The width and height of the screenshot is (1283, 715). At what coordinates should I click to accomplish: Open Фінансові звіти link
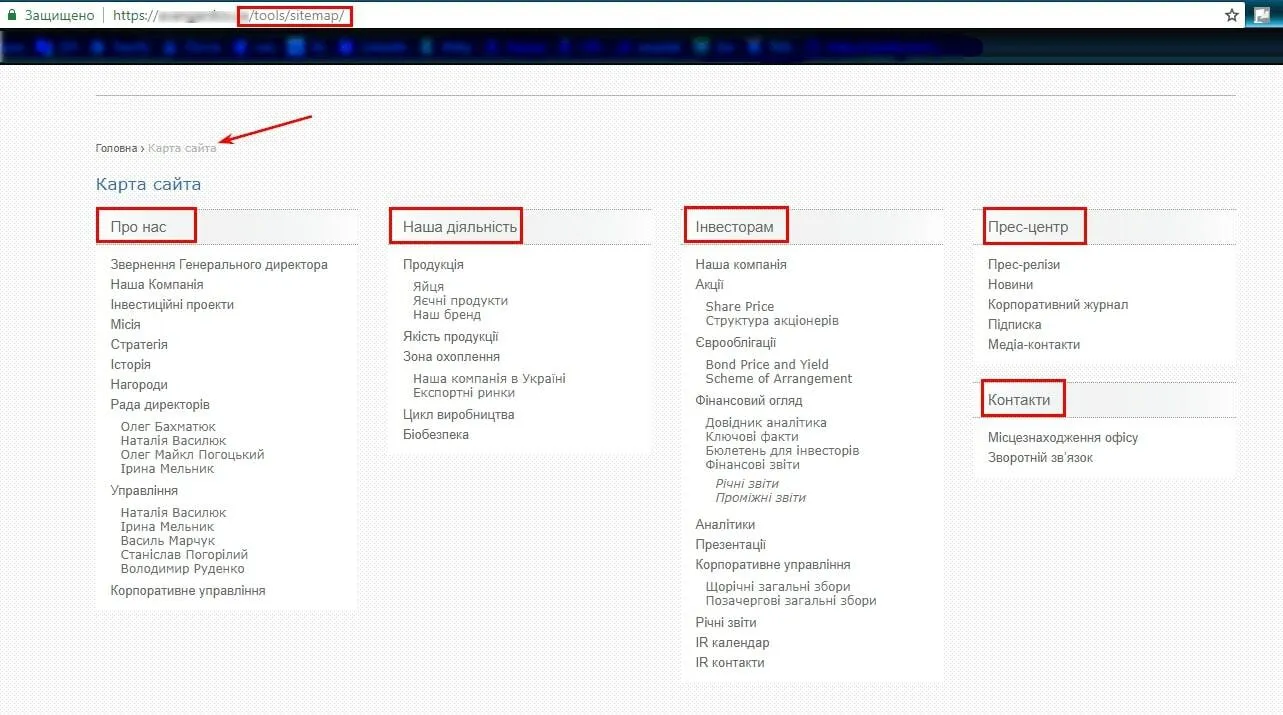tap(753, 465)
